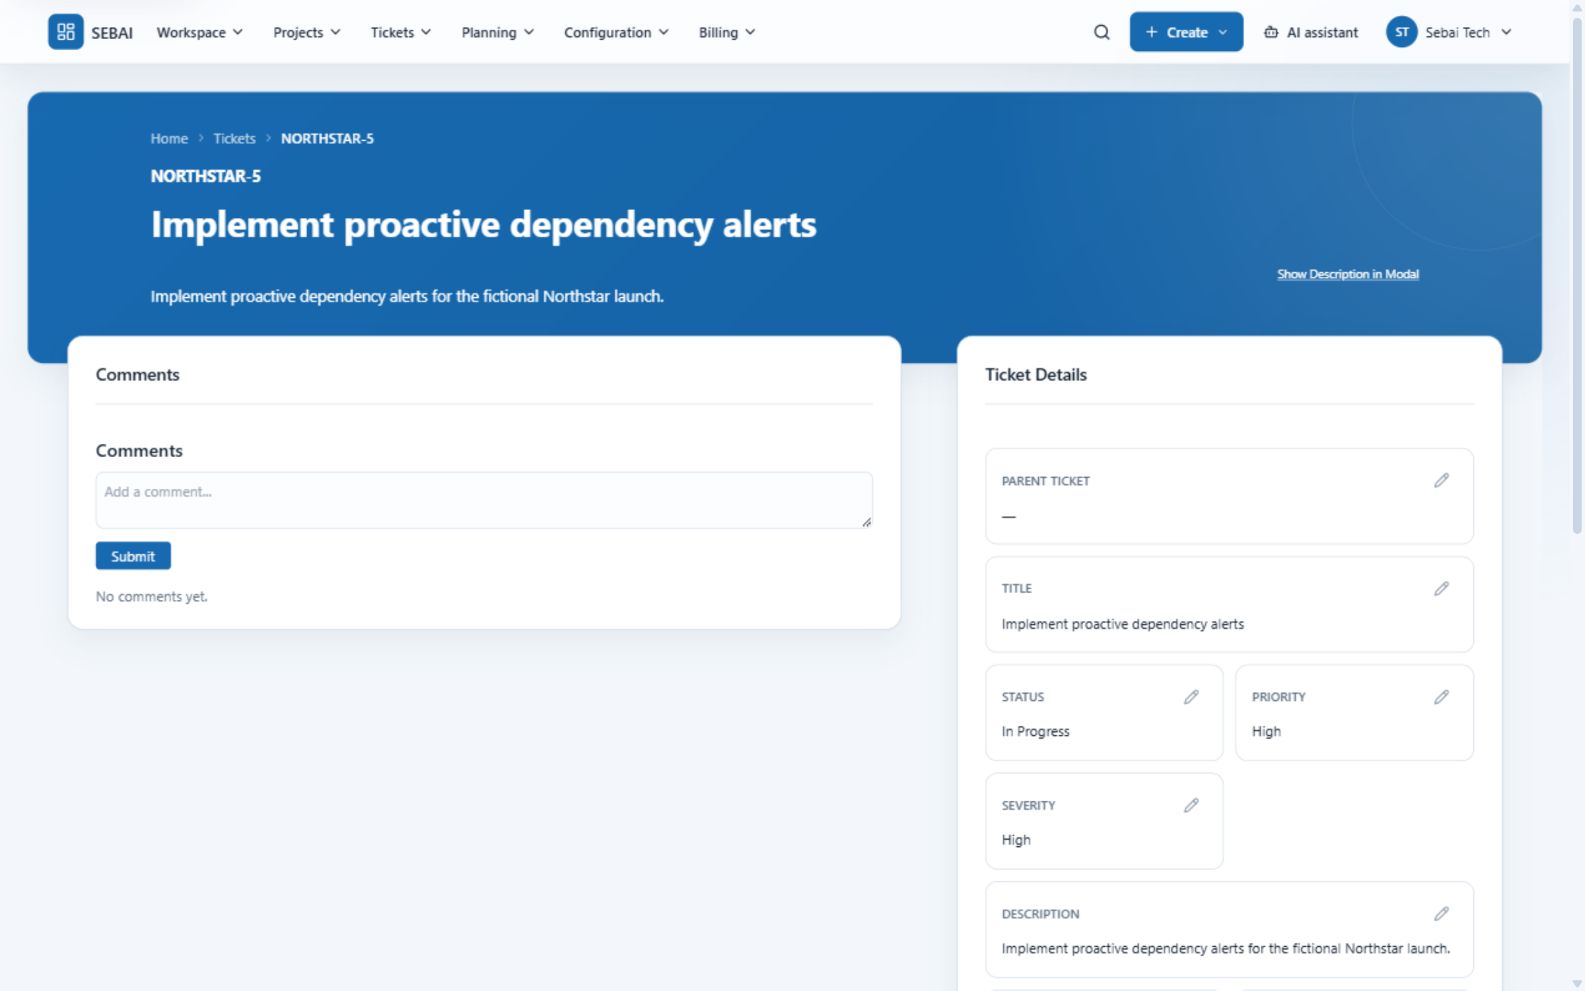Click Show Description in Modal link
Viewport: 1585px width, 991px height.
pos(1348,274)
